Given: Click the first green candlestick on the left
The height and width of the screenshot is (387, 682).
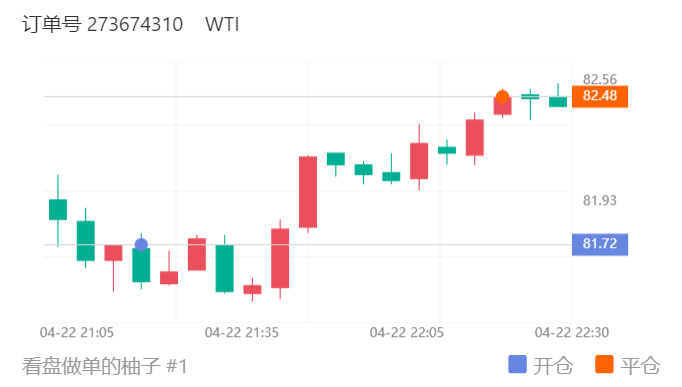Looking at the screenshot, I should (58, 210).
